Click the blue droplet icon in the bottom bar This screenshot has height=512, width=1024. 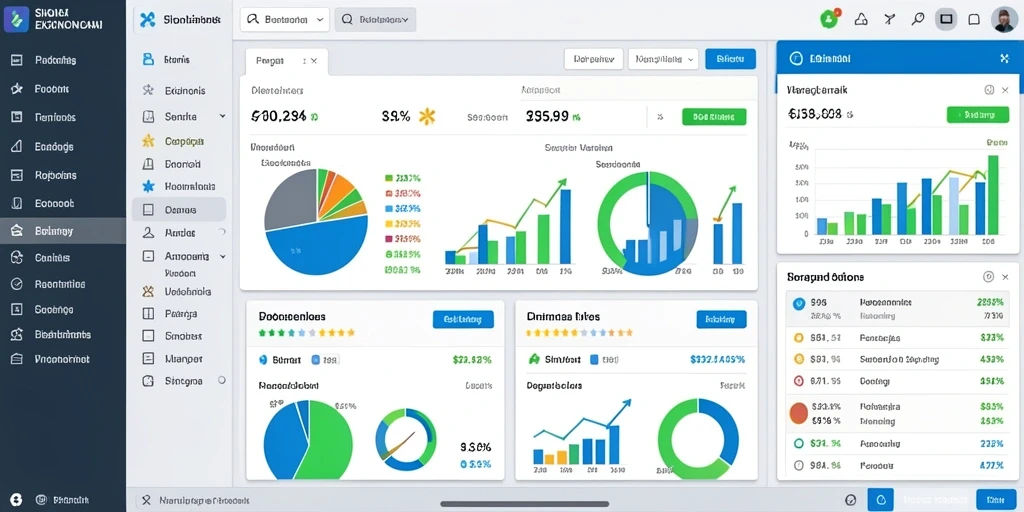[880, 500]
